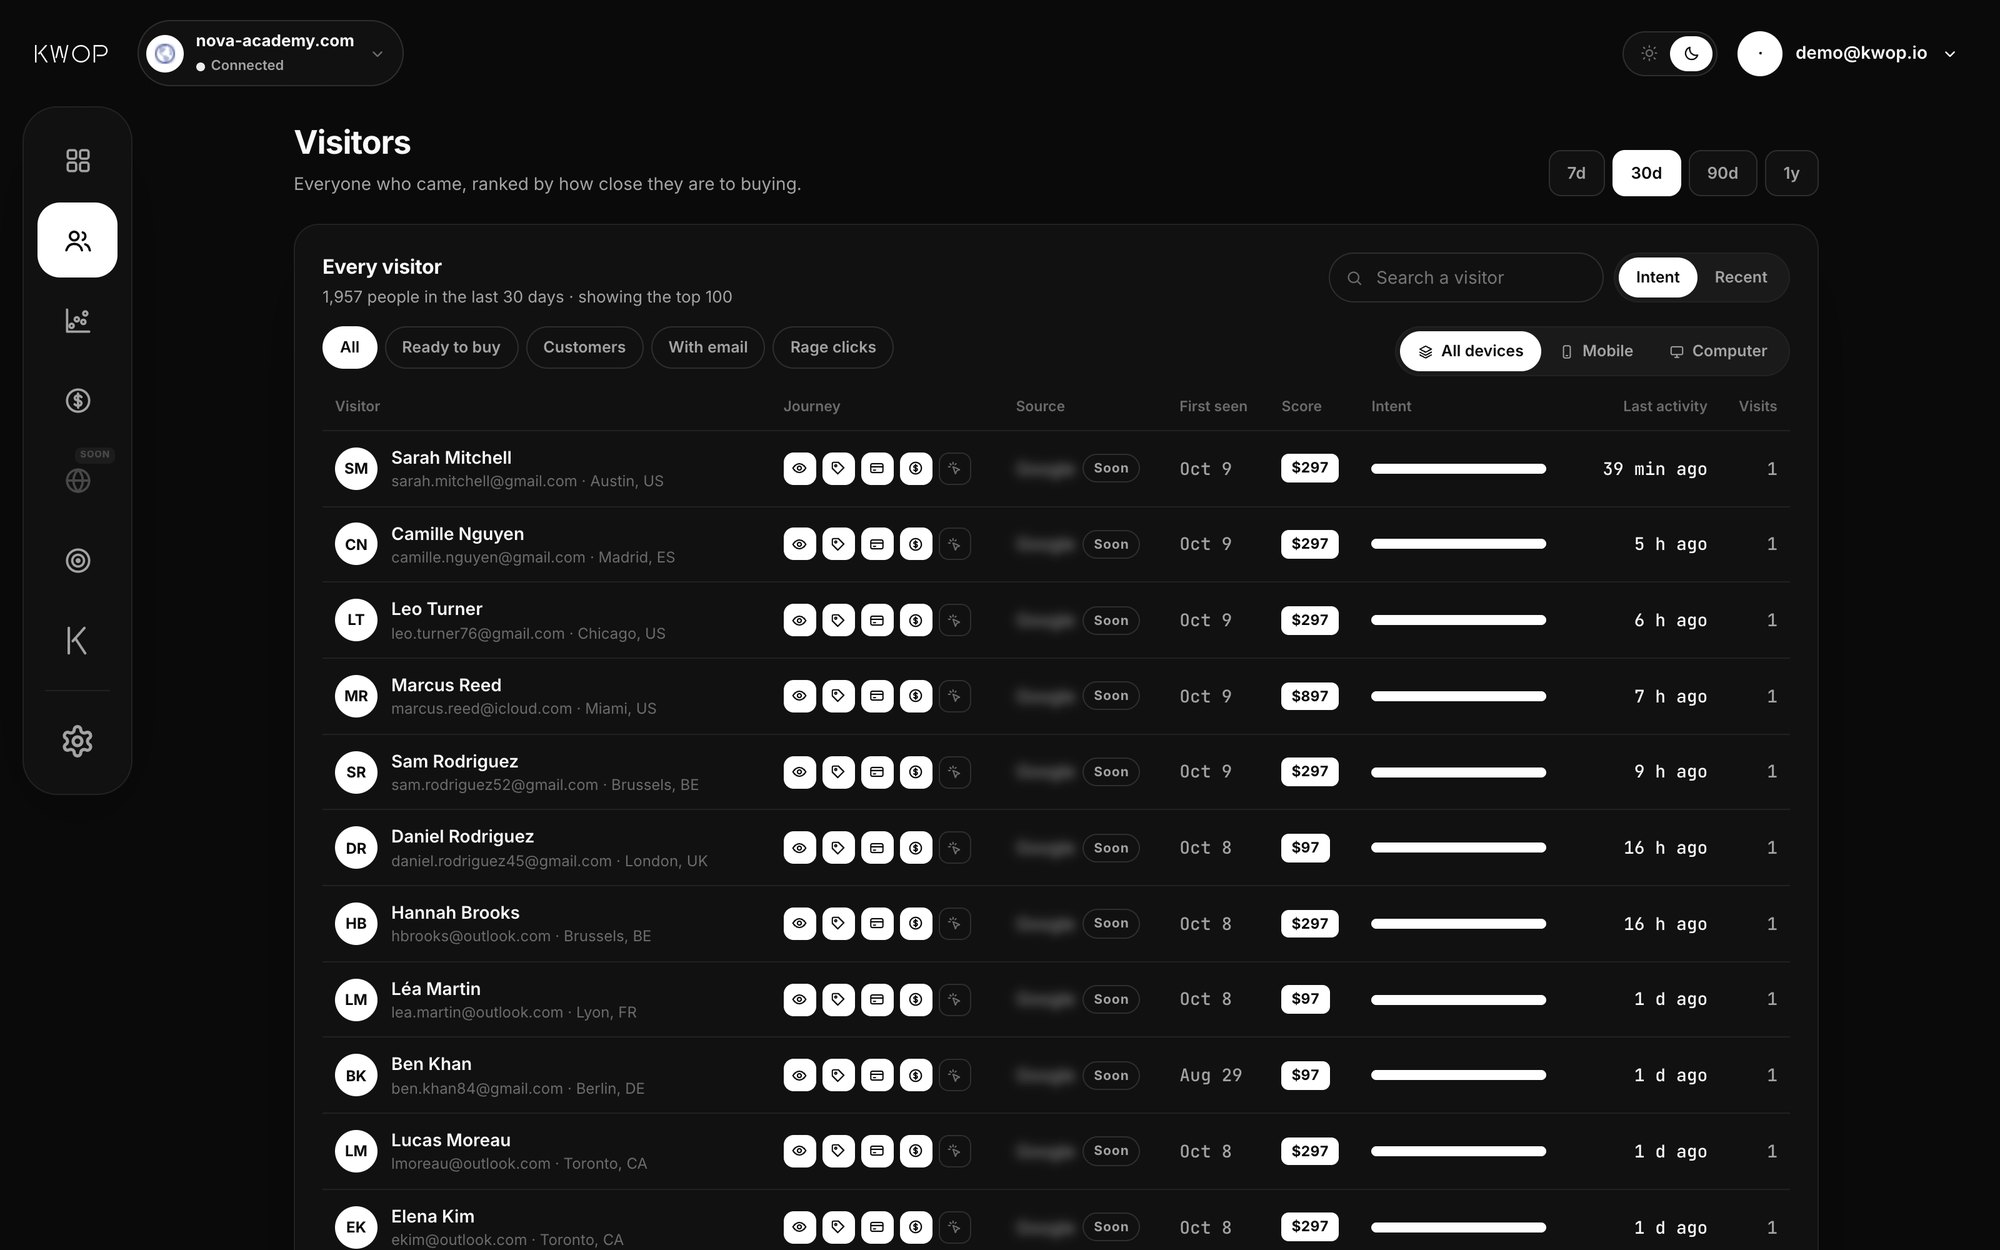2000x1250 pixels.
Task: Open the demo@kwop.io account menu
Action: 1848,53
